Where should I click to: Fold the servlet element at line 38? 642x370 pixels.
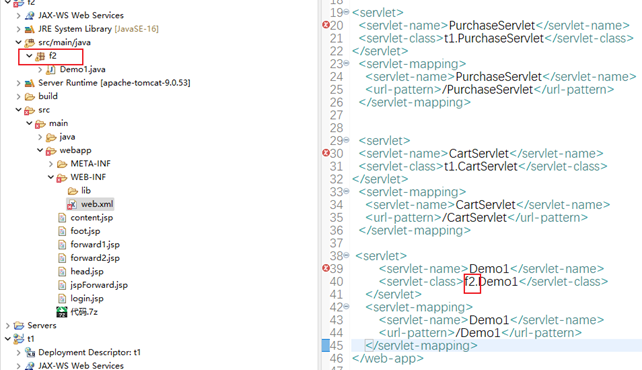[346, 255]
